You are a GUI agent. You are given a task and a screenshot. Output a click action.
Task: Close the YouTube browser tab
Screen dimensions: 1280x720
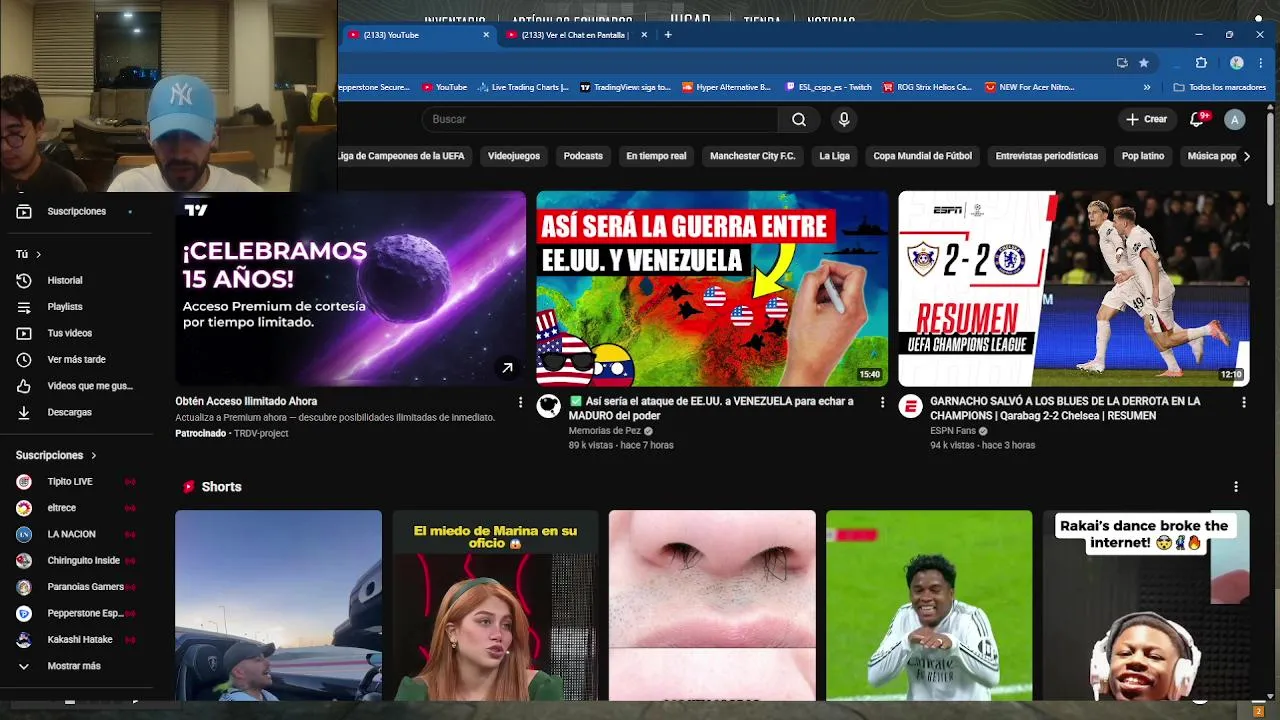486,35
